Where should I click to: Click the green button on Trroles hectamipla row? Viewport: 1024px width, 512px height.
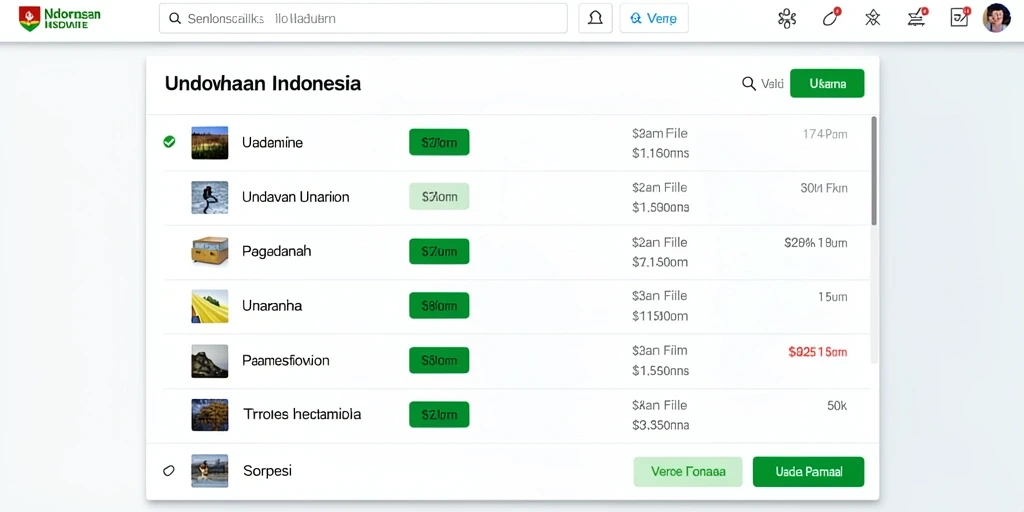point(439,414)
